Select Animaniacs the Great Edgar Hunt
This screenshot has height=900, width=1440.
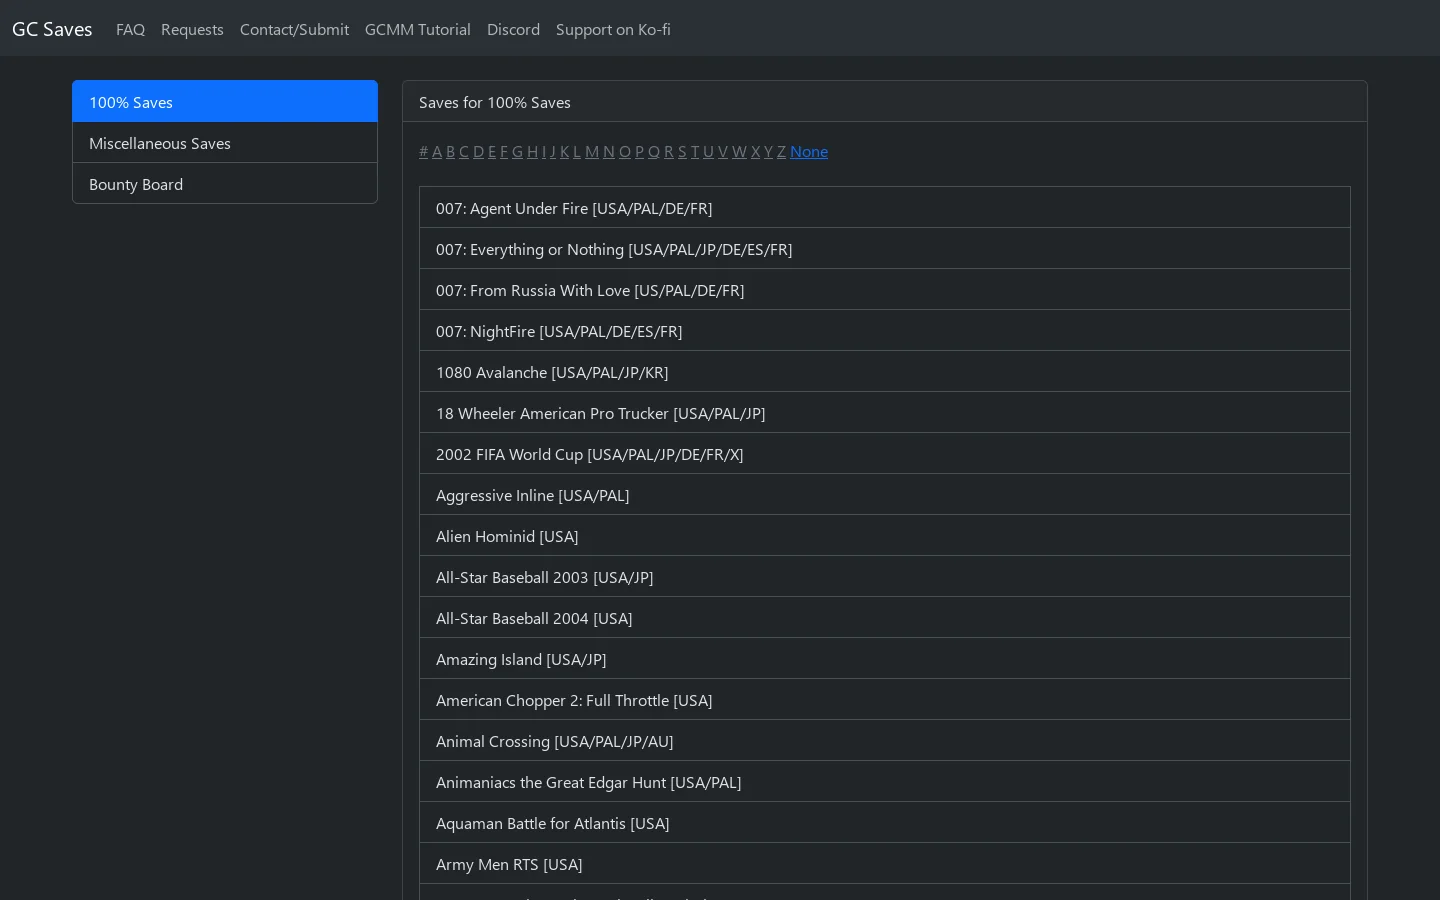coord(885,782)
